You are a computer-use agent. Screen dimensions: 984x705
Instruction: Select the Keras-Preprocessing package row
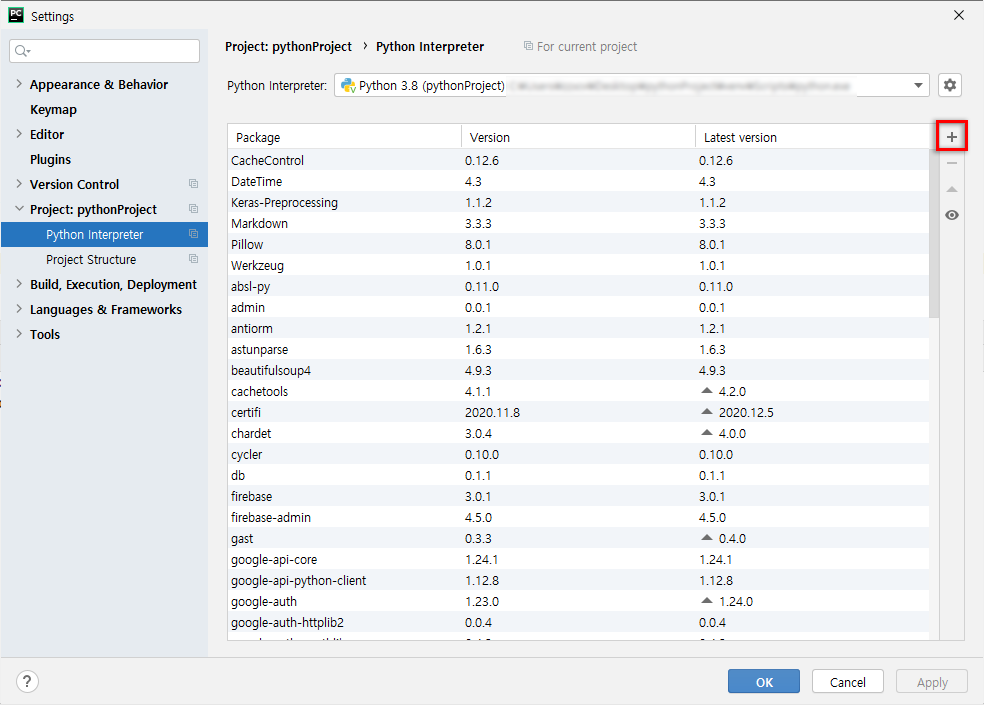click(x=579, y=202)
